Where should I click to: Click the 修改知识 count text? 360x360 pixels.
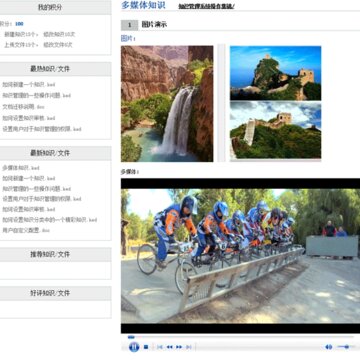click(59, 34)
